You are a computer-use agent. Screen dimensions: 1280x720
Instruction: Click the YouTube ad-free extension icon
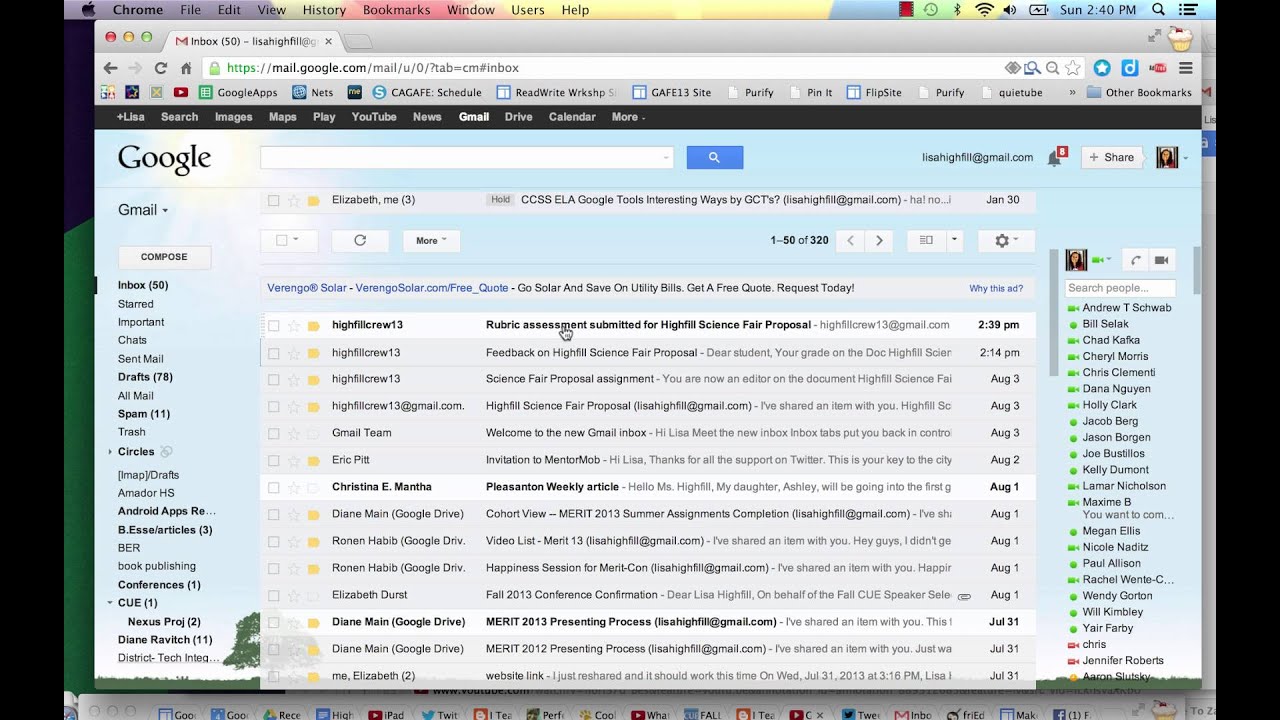[x=1158, y=68]
